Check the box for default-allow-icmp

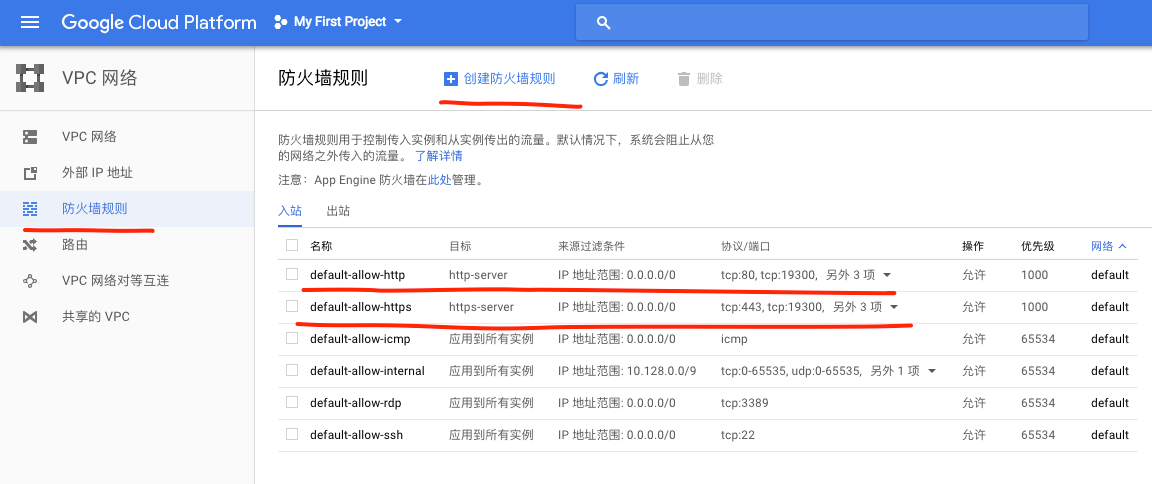(x=292, y=339)
